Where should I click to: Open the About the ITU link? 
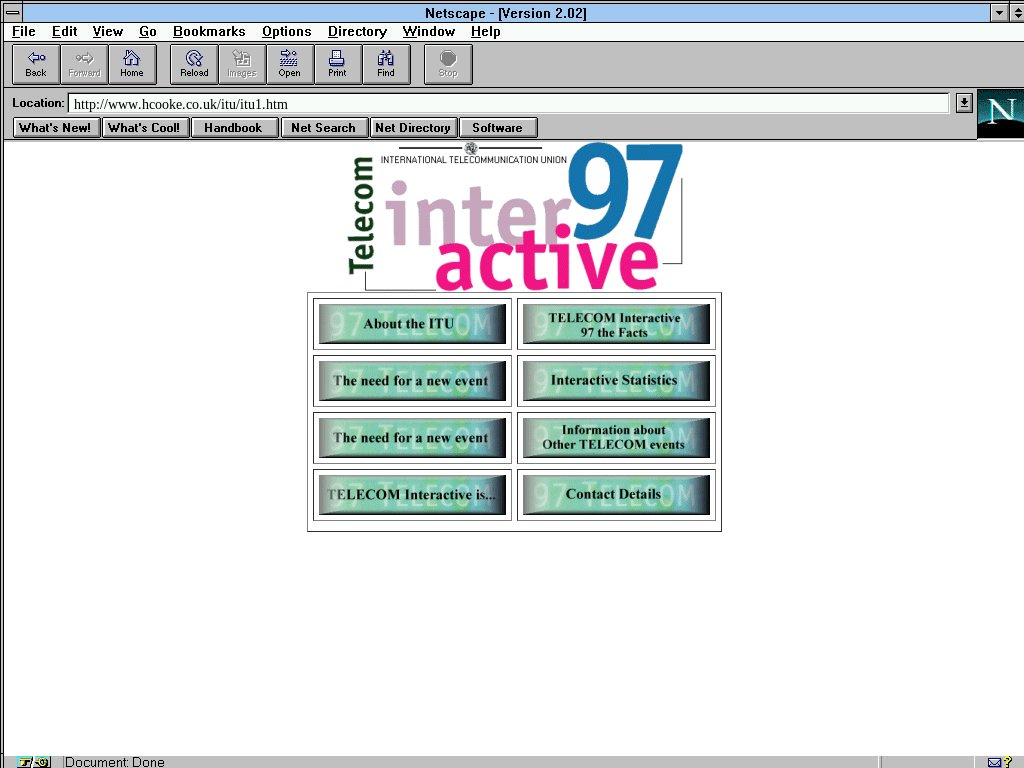[411, 324]
